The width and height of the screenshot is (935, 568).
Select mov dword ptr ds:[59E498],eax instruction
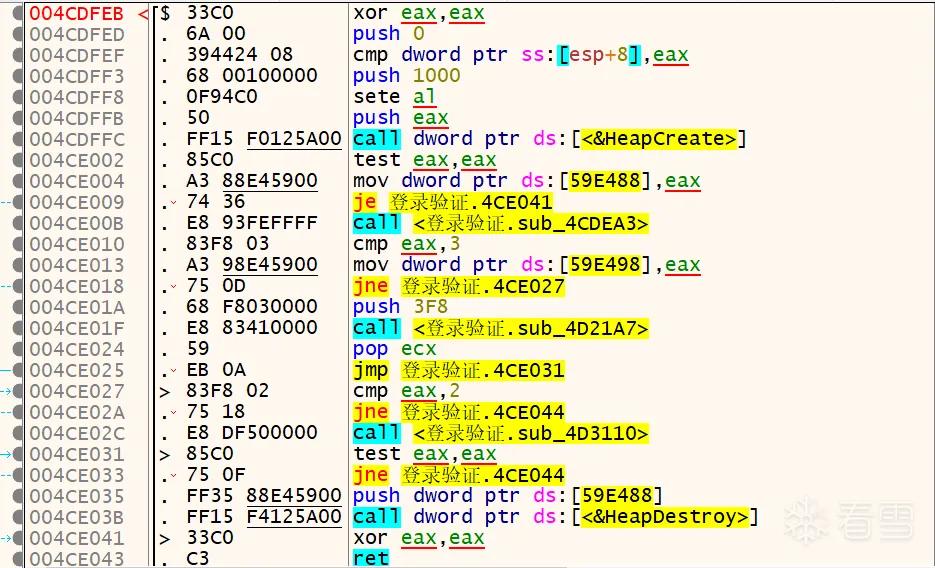[527, 265]
